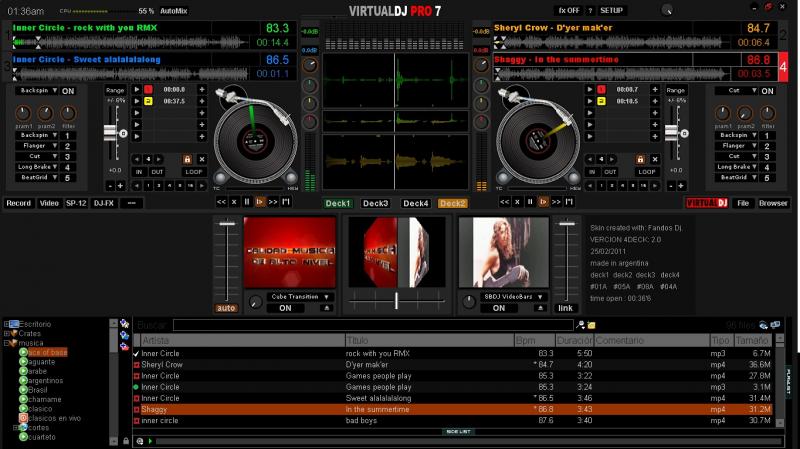800x449 pixels.
Task: Click the small green play arrow in bottom bar
Action: [151, 441]
